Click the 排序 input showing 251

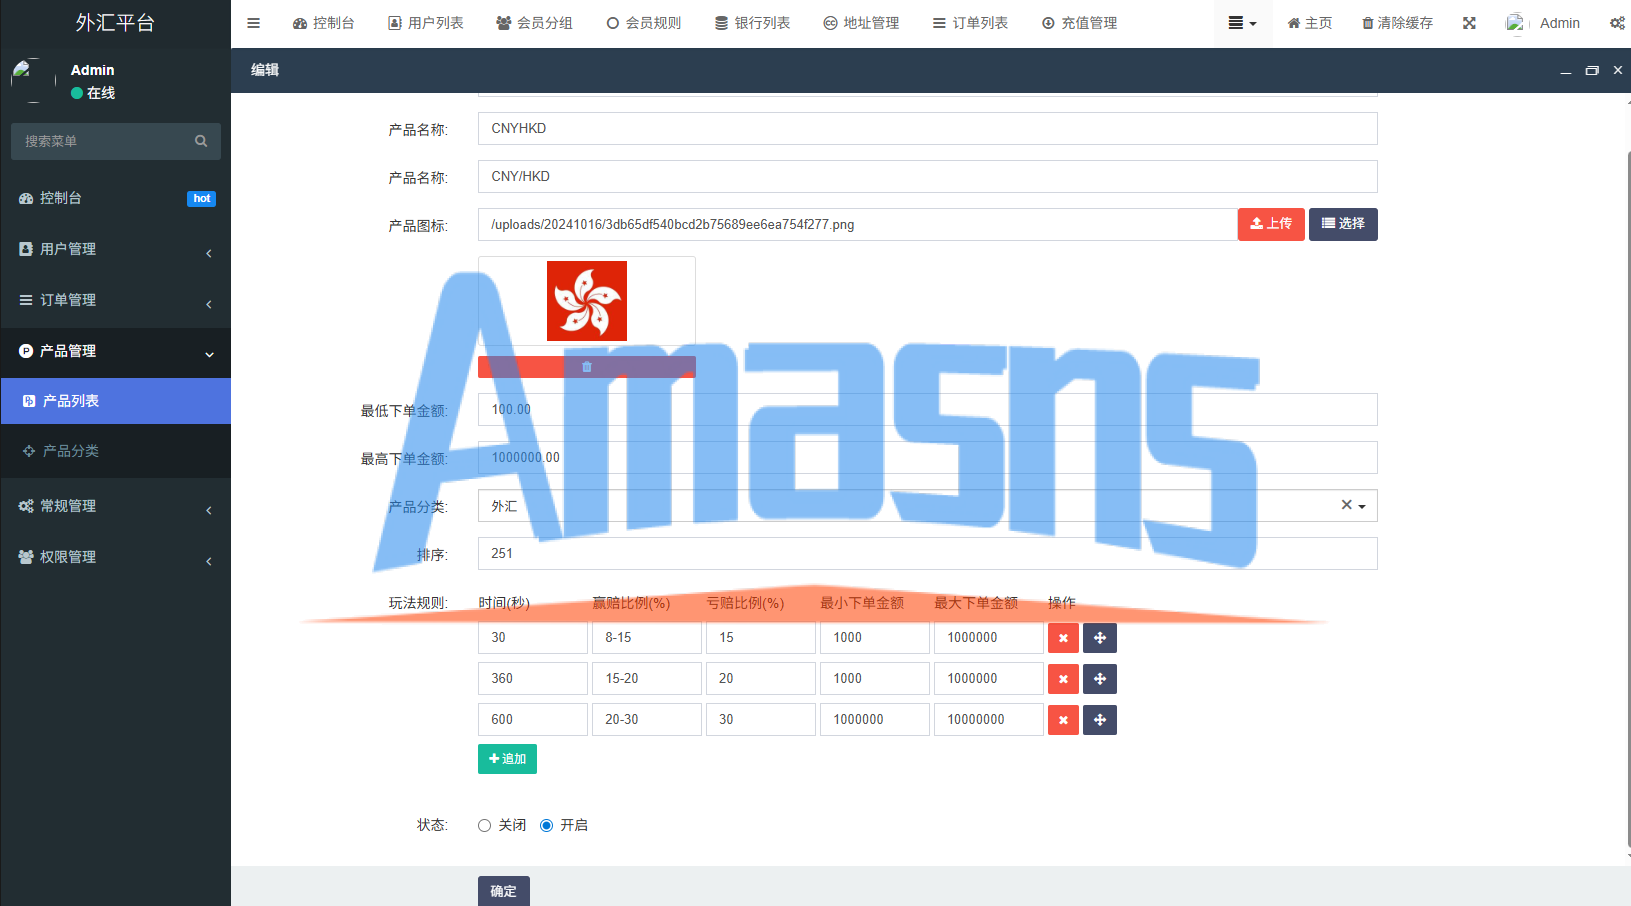(x=928, y=554)
